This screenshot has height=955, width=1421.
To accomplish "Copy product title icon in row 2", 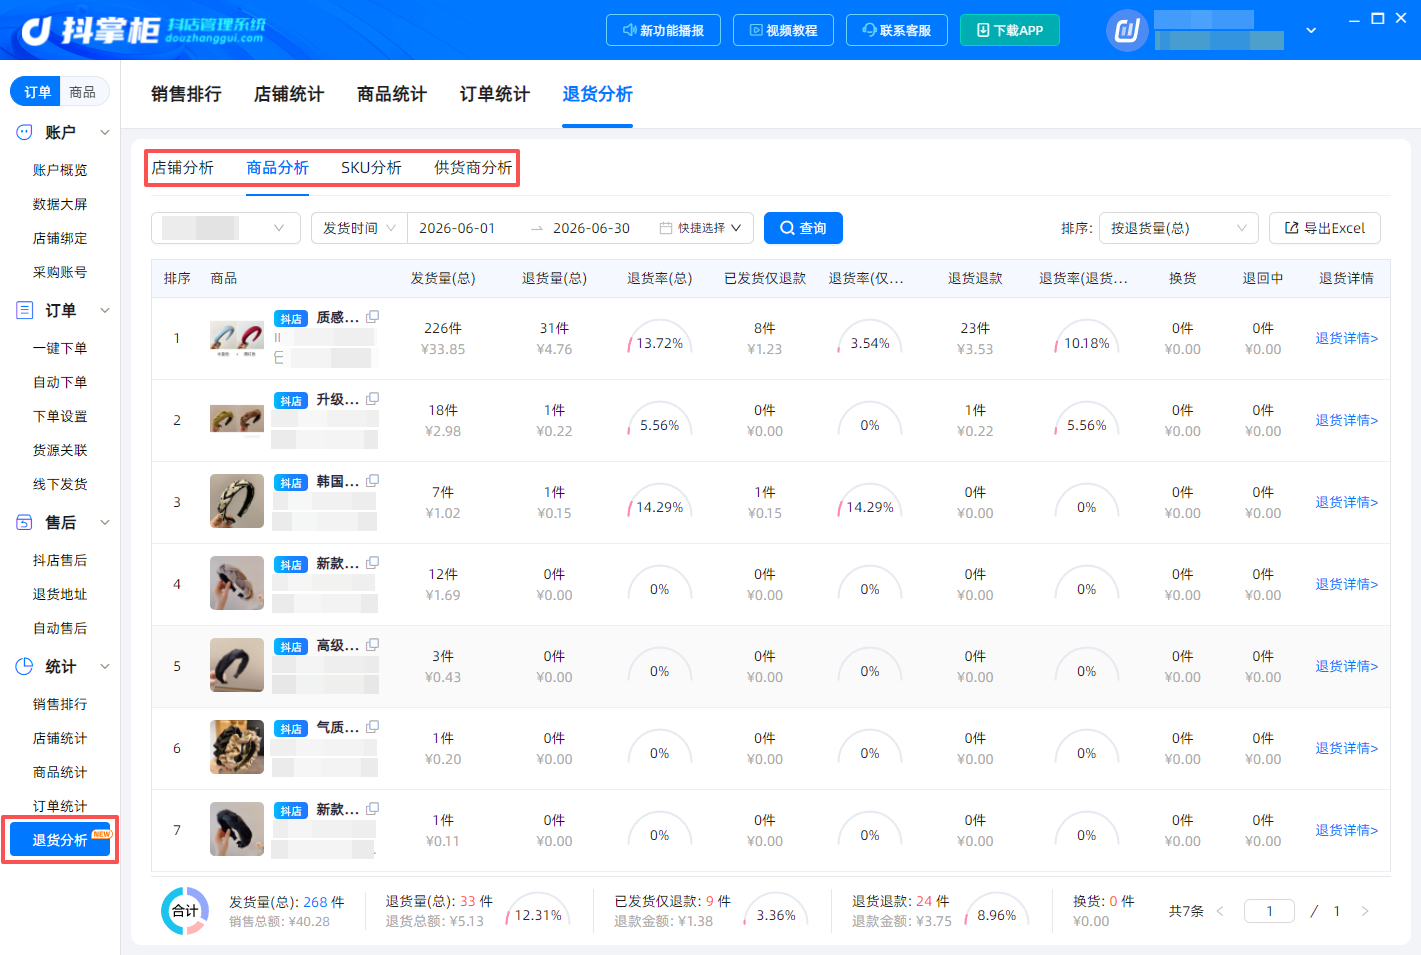I will (373, 399).
